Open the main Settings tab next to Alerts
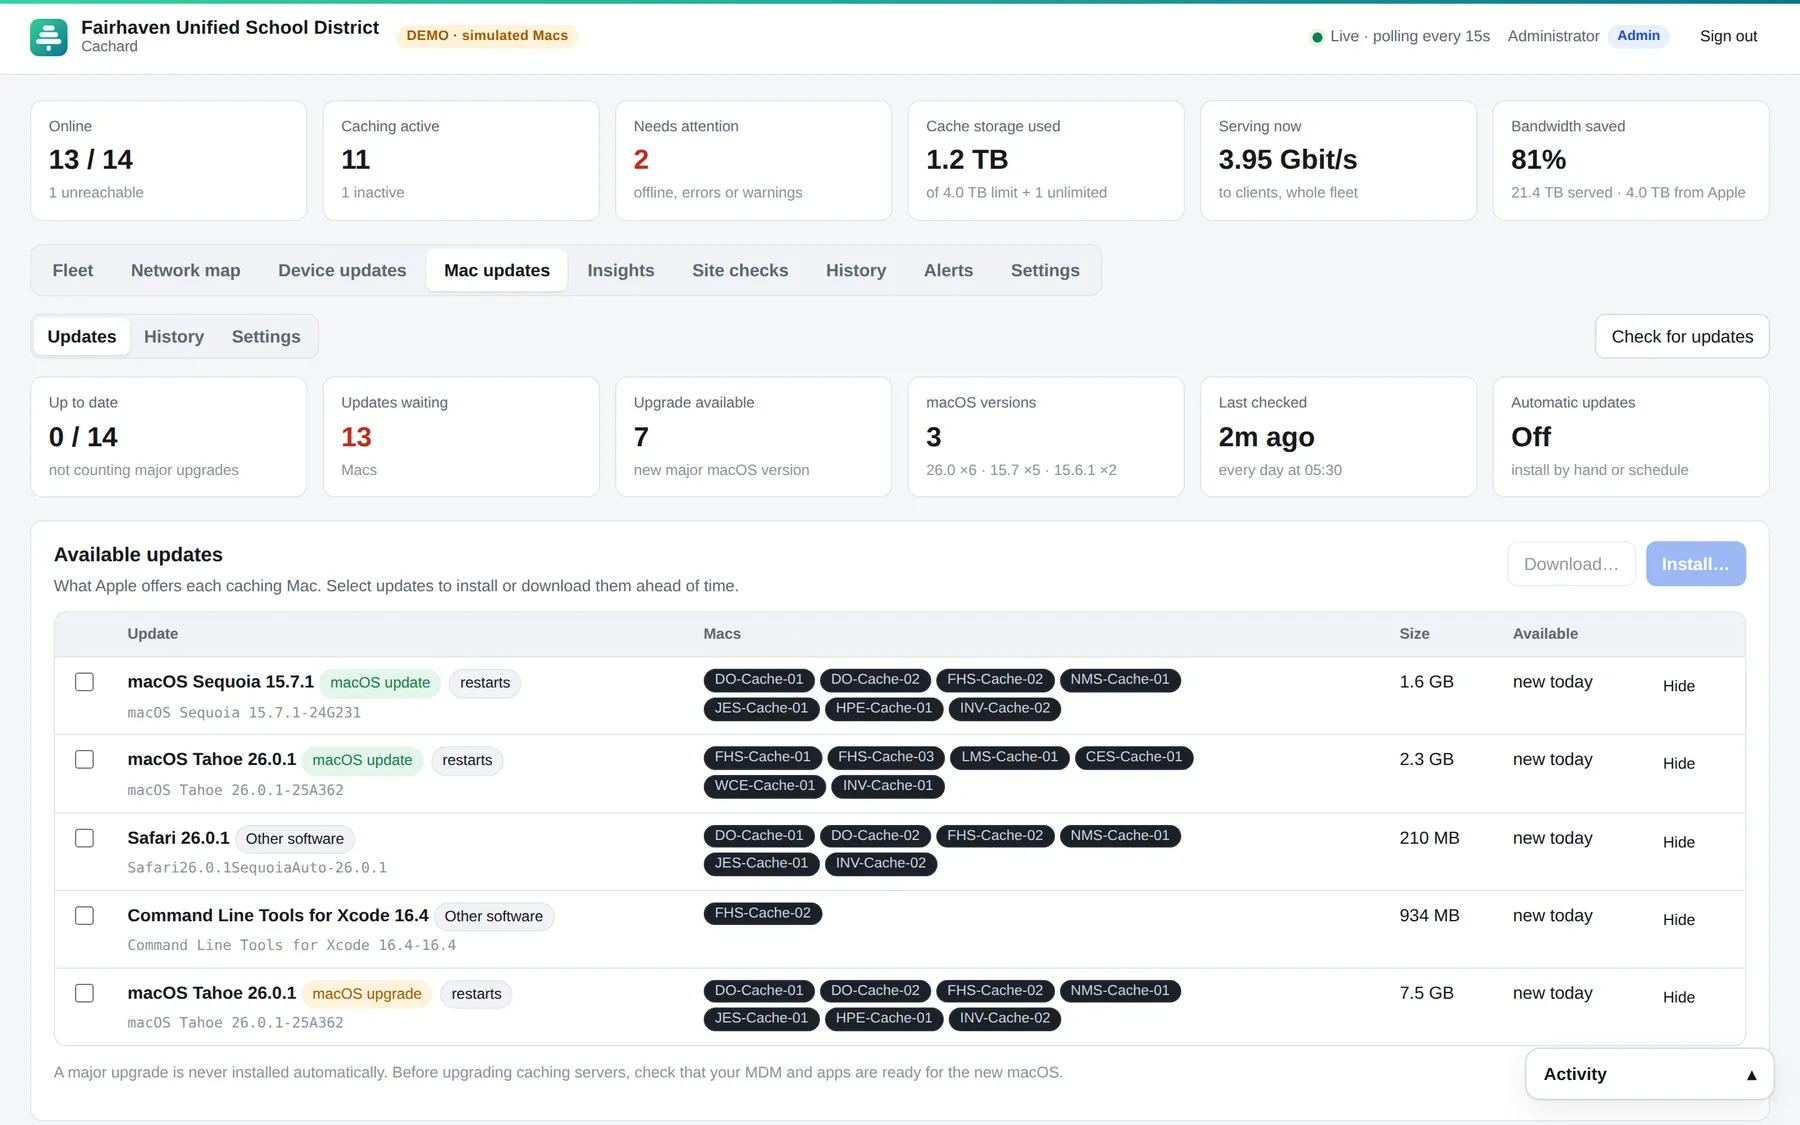The width and height of the screenshot is (1800, 1125). (x=1045, y=270)
